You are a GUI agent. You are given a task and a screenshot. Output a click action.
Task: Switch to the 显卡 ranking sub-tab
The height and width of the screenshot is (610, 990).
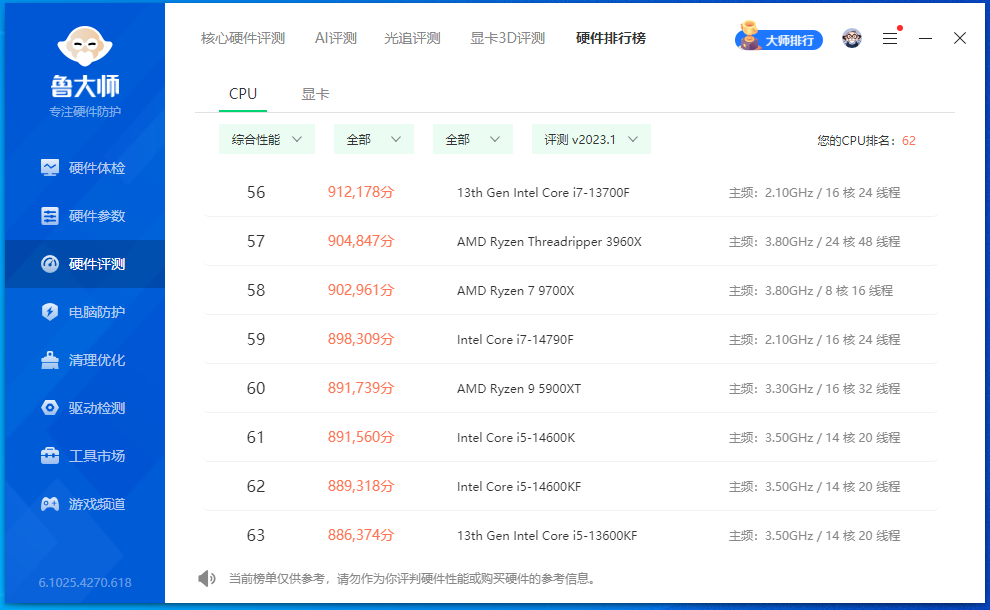pyautogui.click(x=315, y=94)
